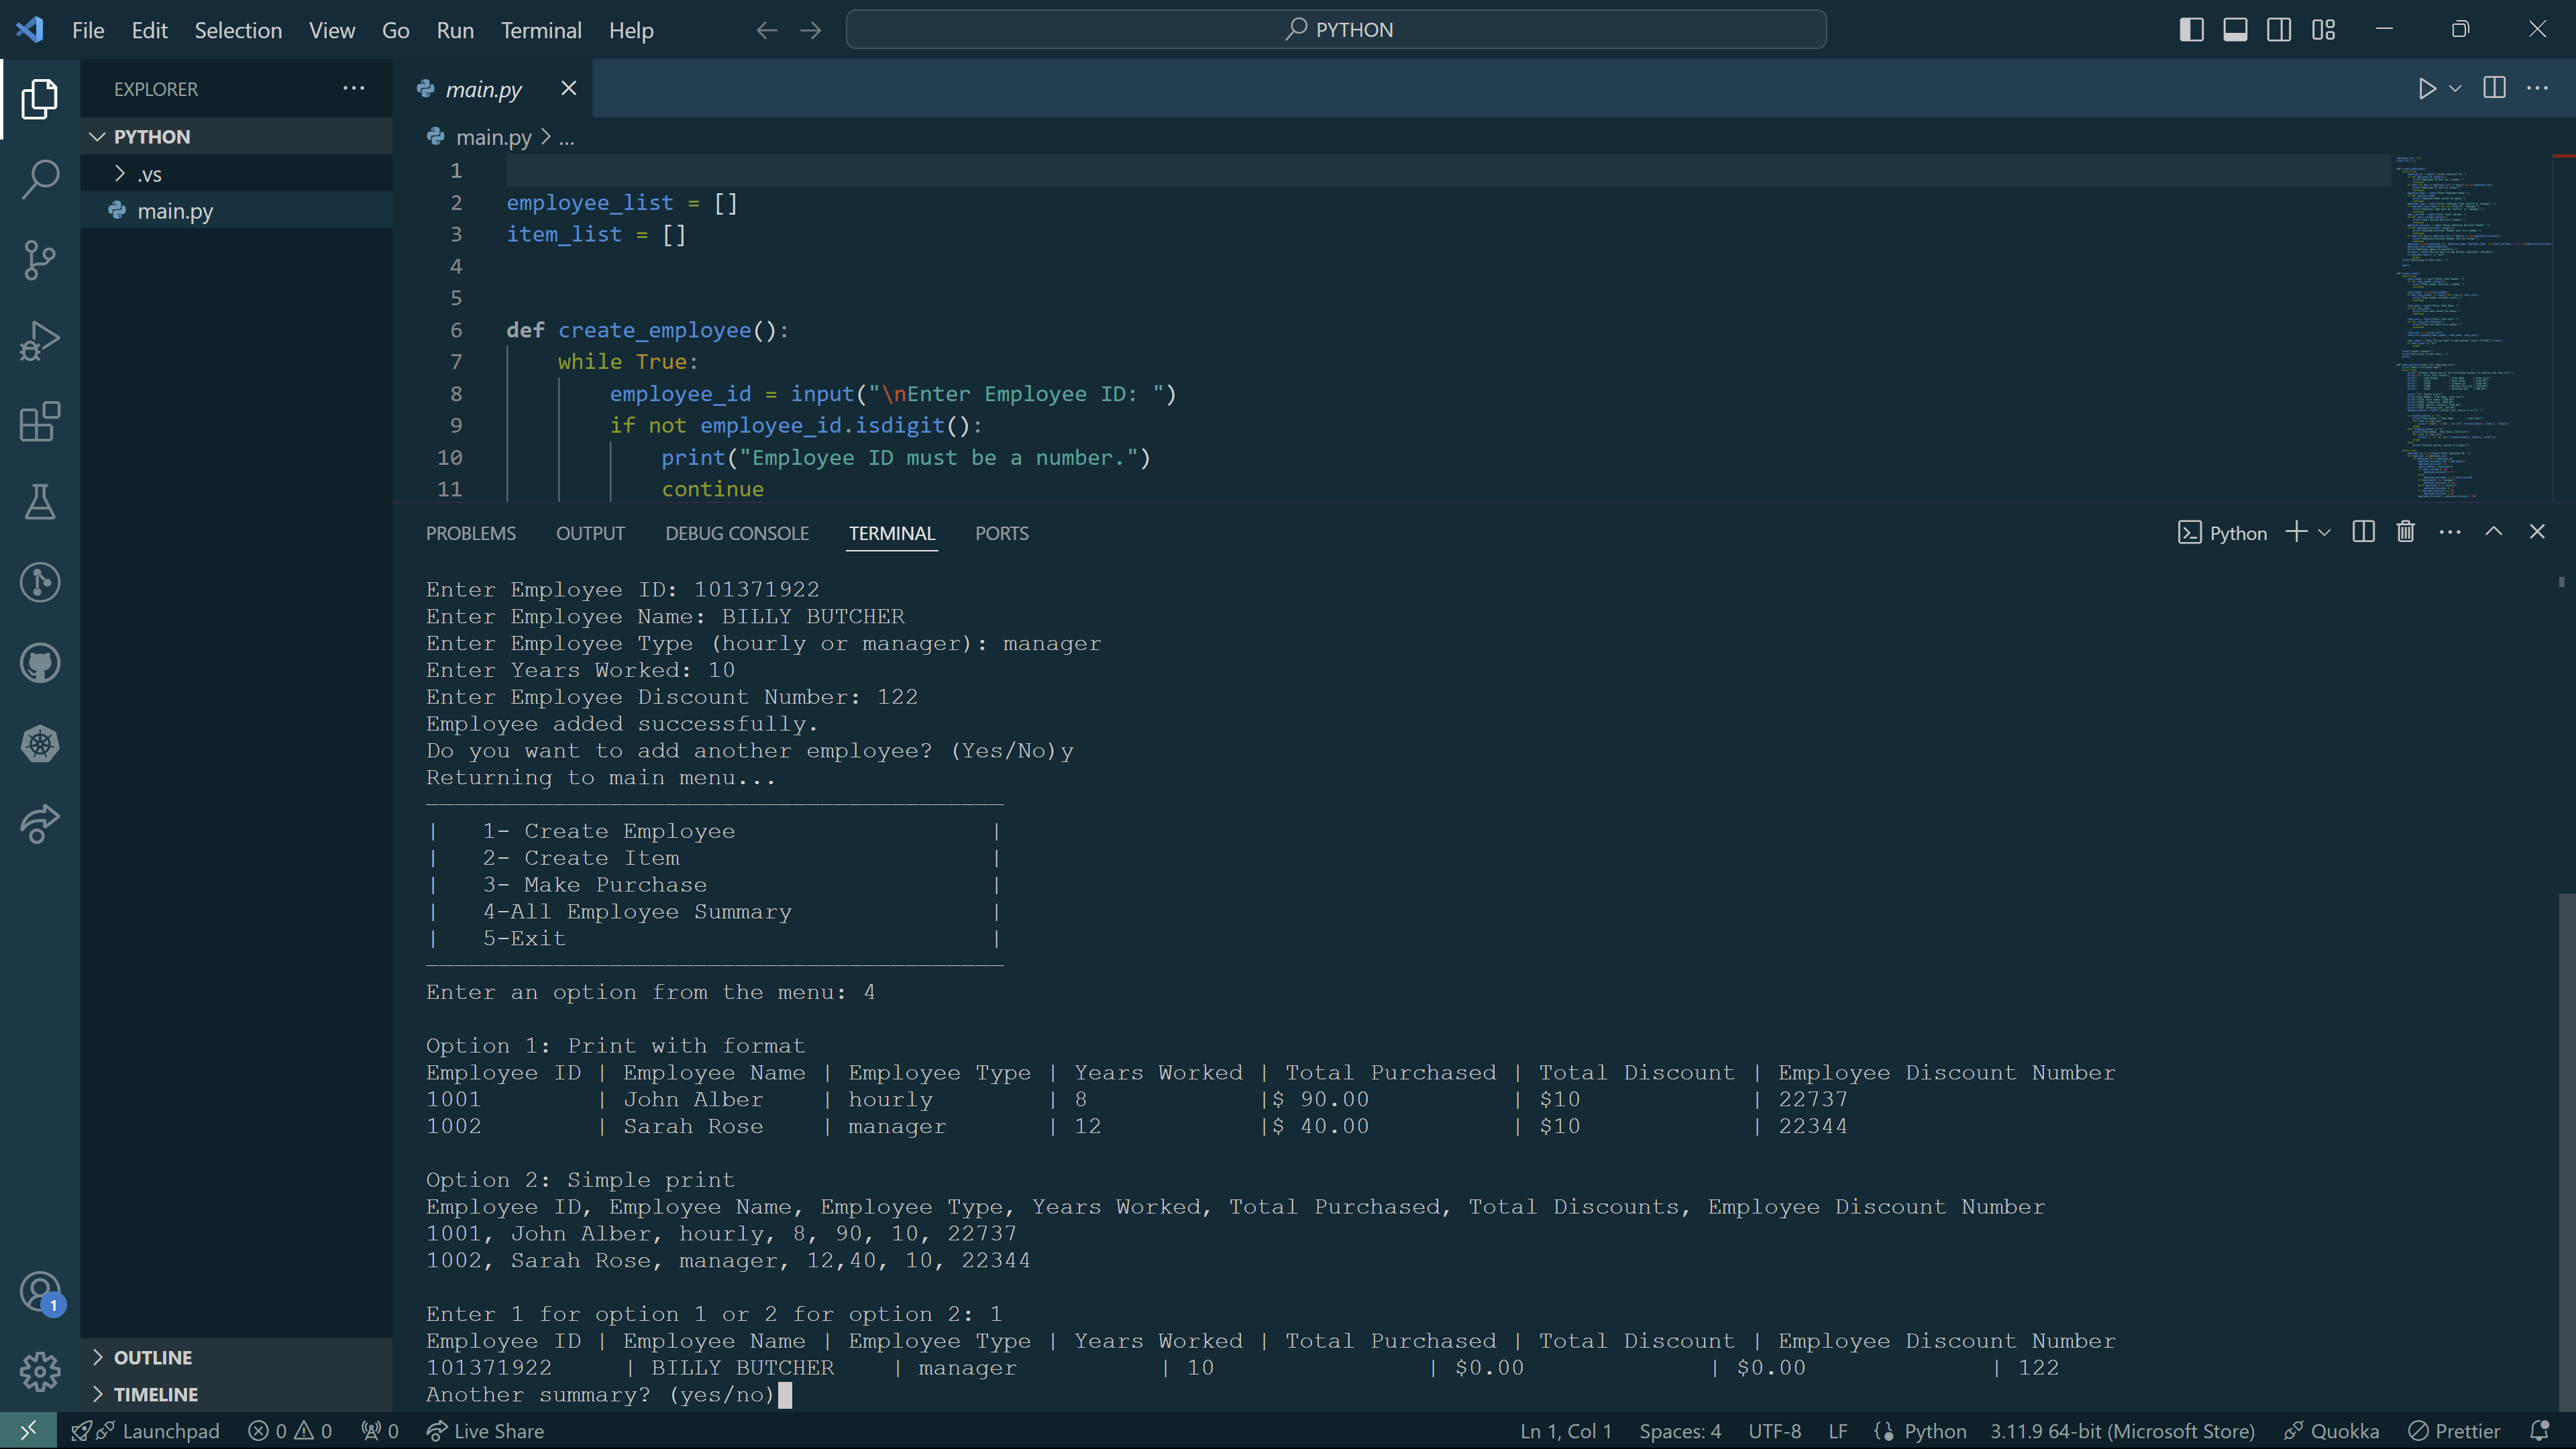Viewport: 2576px width, 1449px height.
Task: Open the Search view in activity bar
Action: pyautogui.click(x=40, y=179)
